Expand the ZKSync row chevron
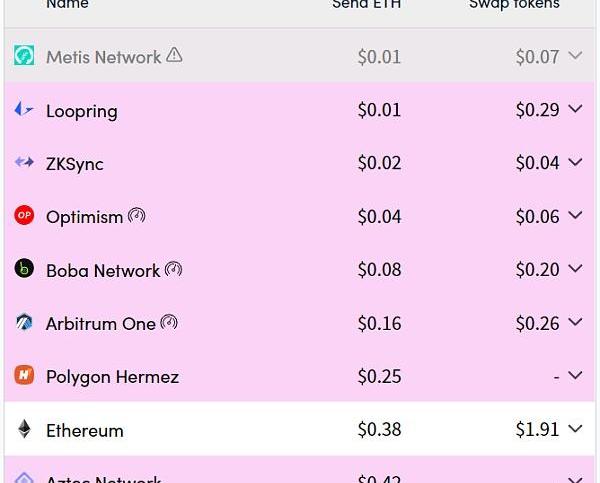This screenshot has width=600, height=483. [575, 163]
